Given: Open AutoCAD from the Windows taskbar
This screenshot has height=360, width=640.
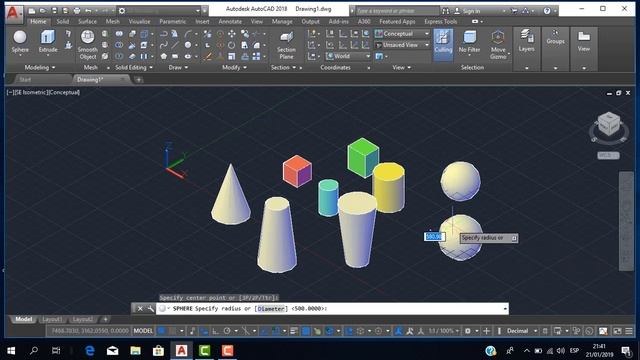Looking at the screenshot, I should (181, 351).
